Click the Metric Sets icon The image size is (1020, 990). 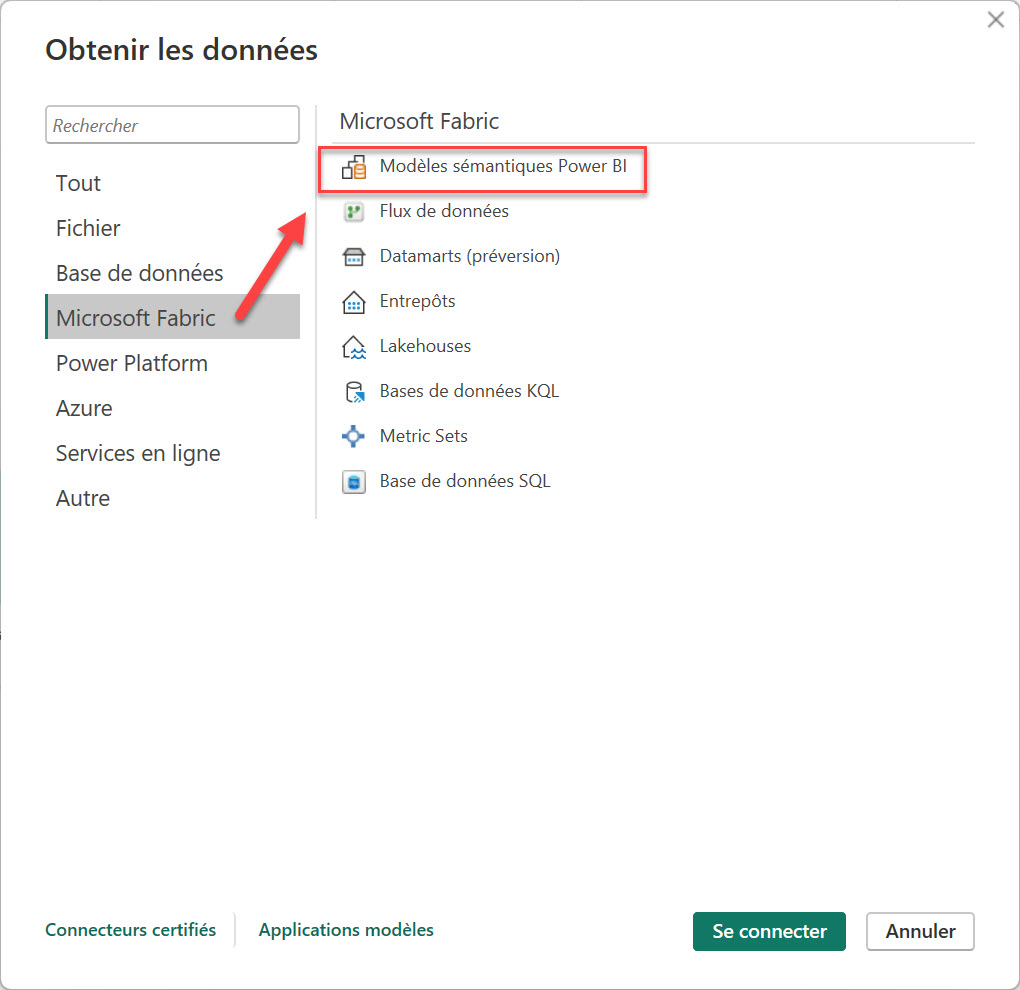click(x=354, y=436)
